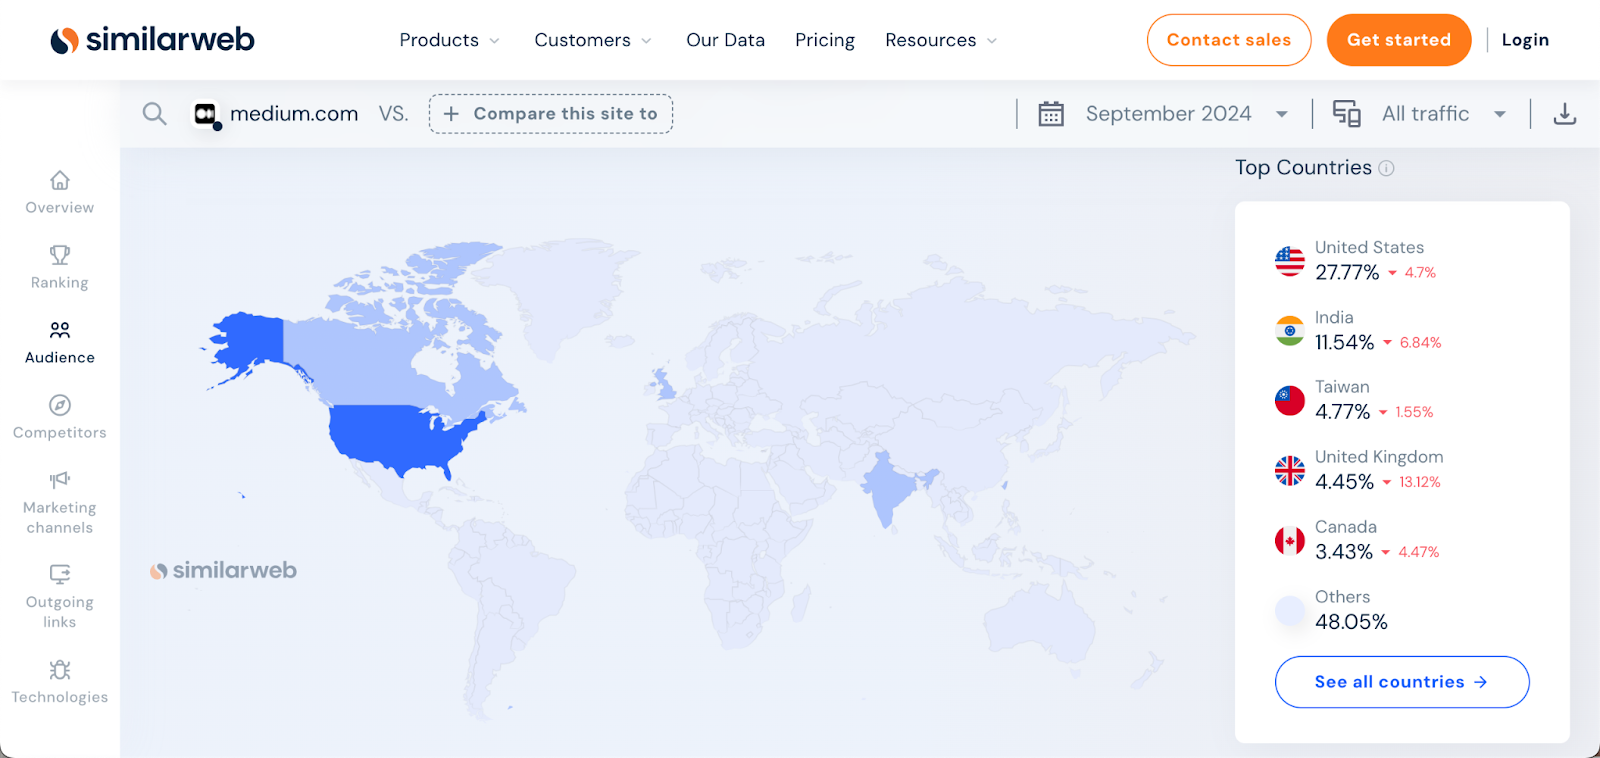Click the India 11.54% value
This screenshot has width=1600, height=758.
(x=1344, y=342)
